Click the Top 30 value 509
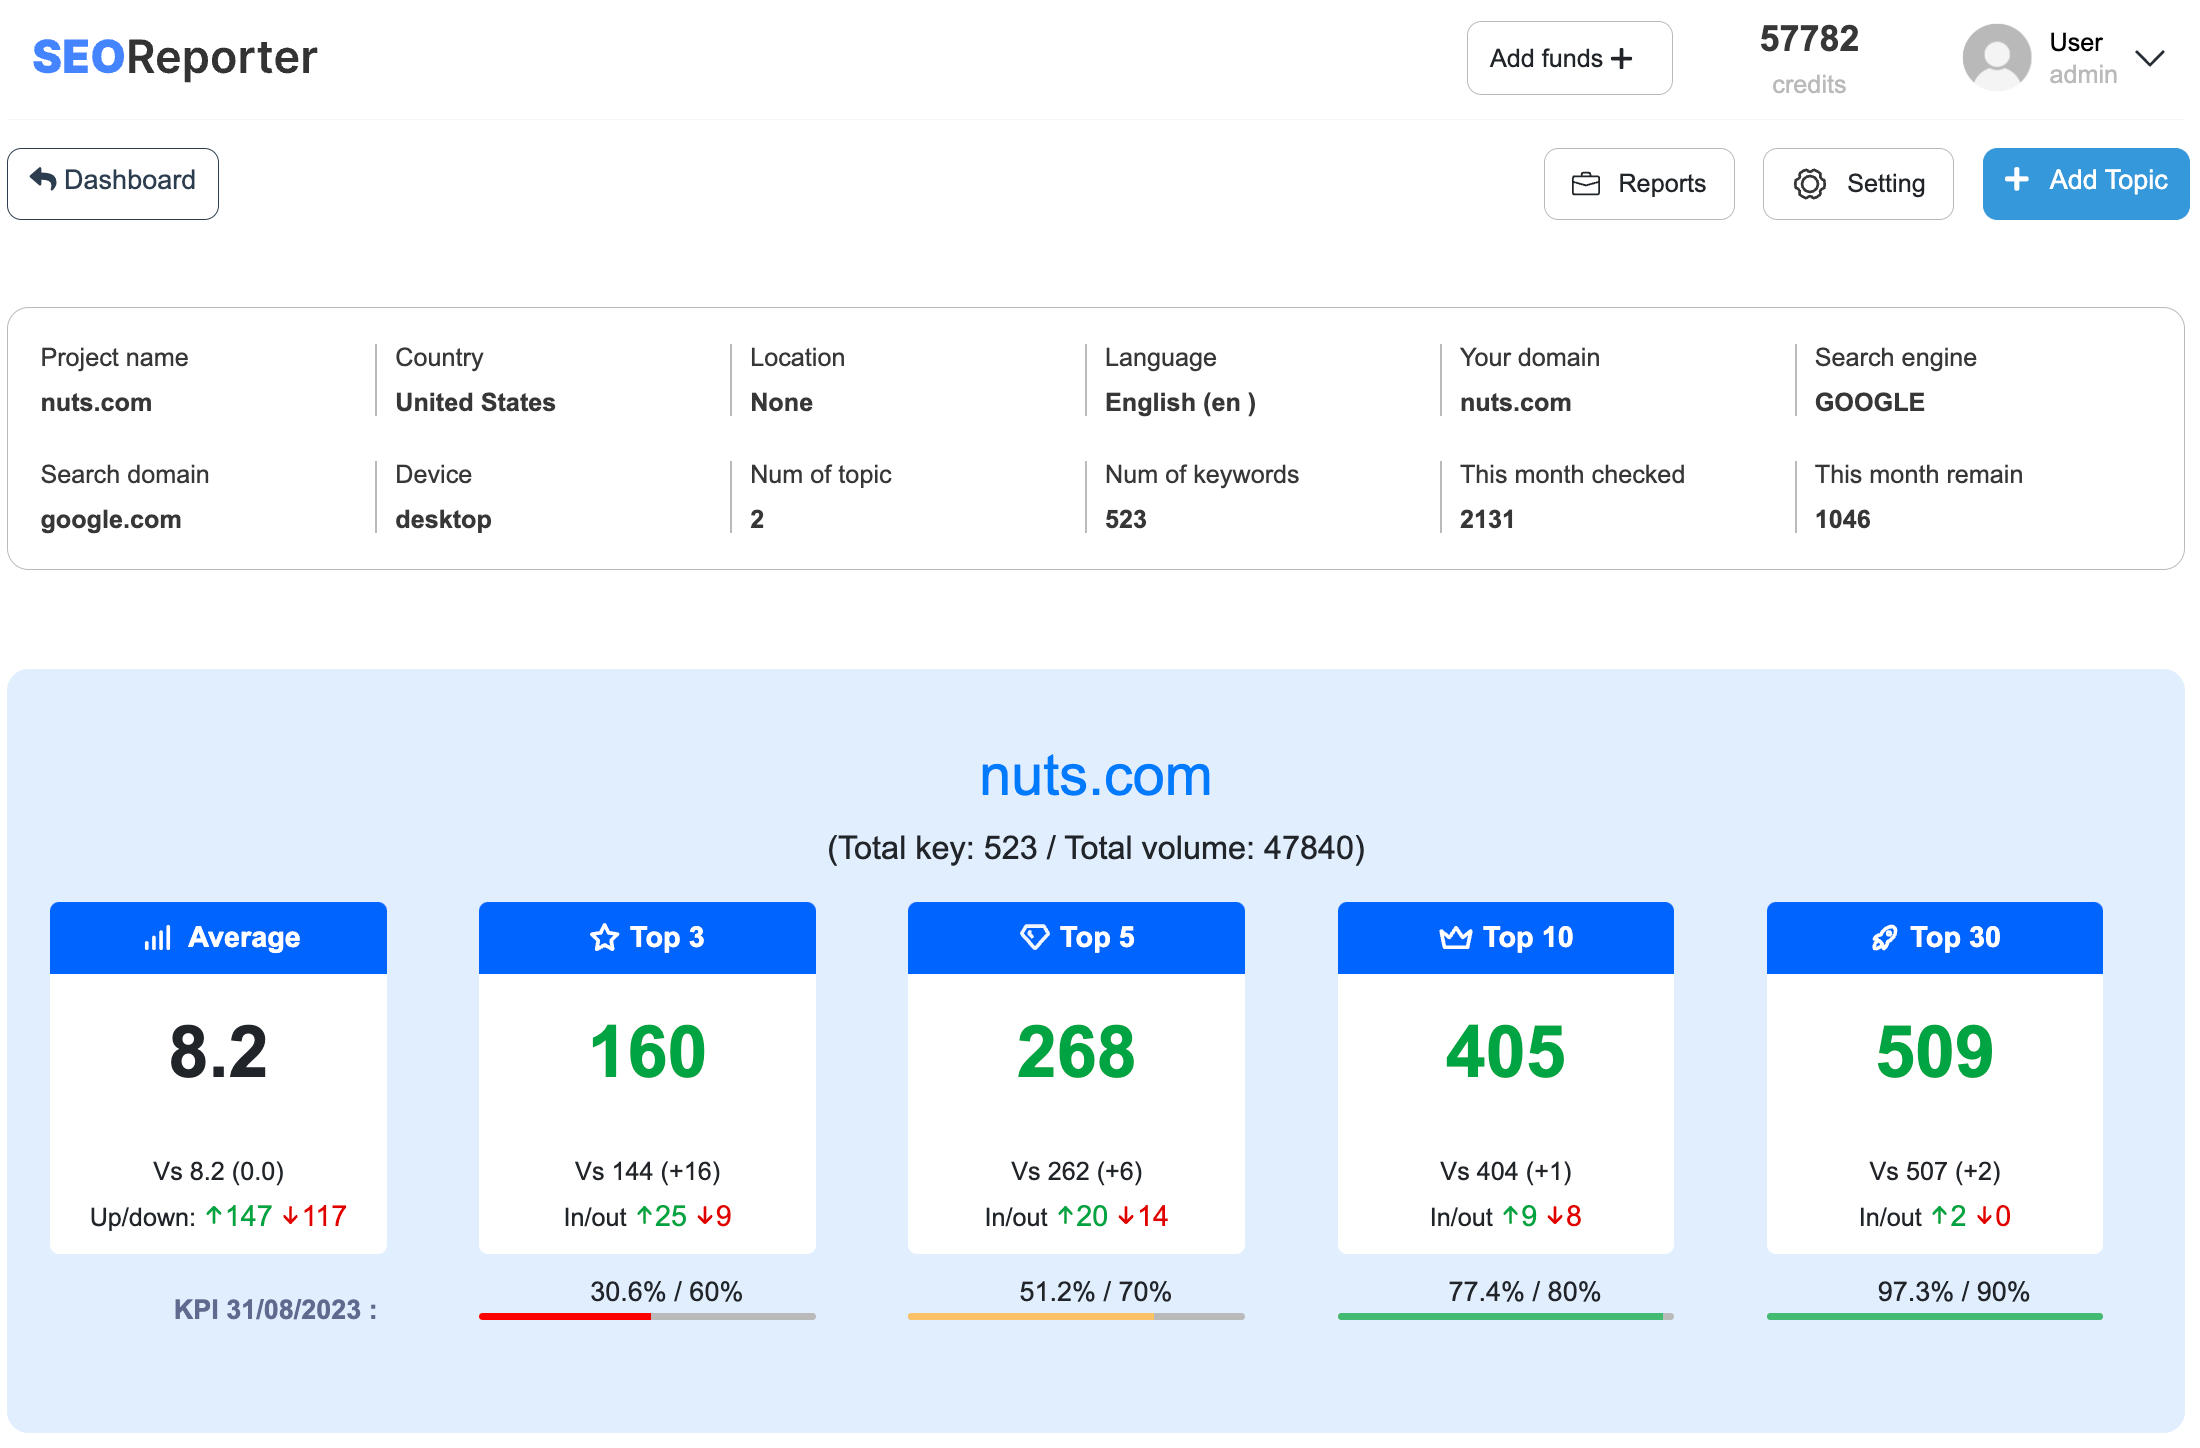The width and height of the screenshot is (2200, 1448). click(x=1935, y=1052)
